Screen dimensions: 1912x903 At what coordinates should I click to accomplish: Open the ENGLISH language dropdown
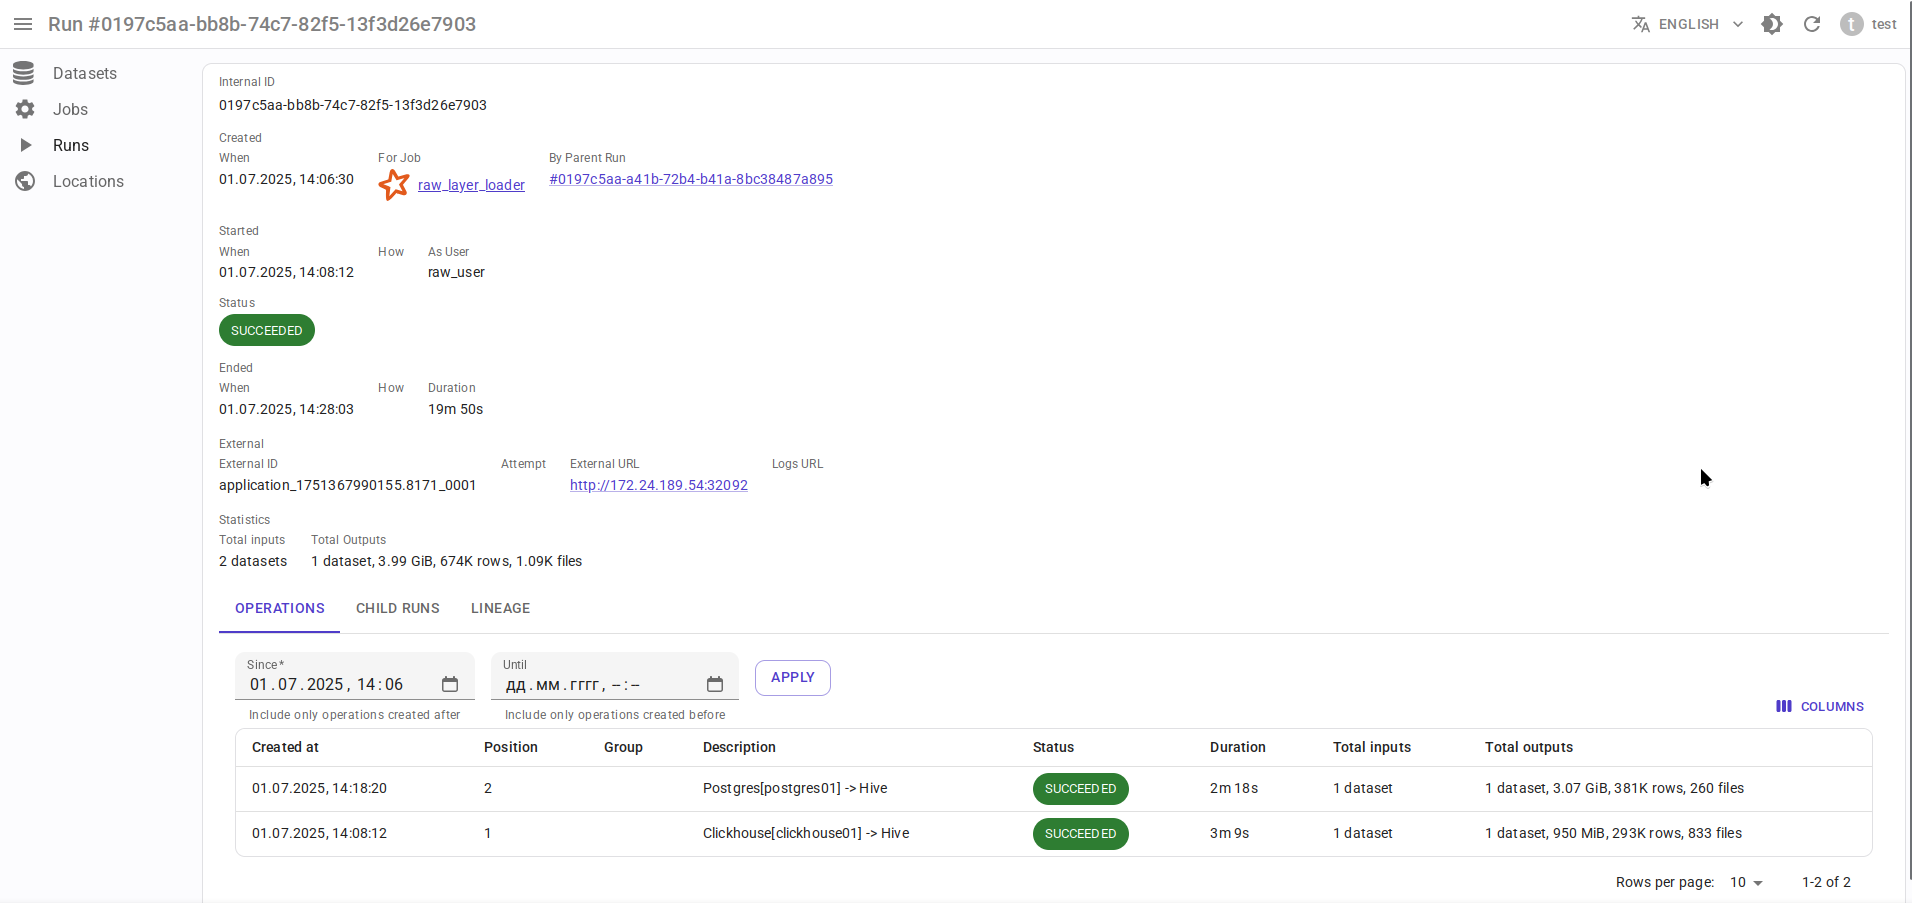[x=1688, y=24]
